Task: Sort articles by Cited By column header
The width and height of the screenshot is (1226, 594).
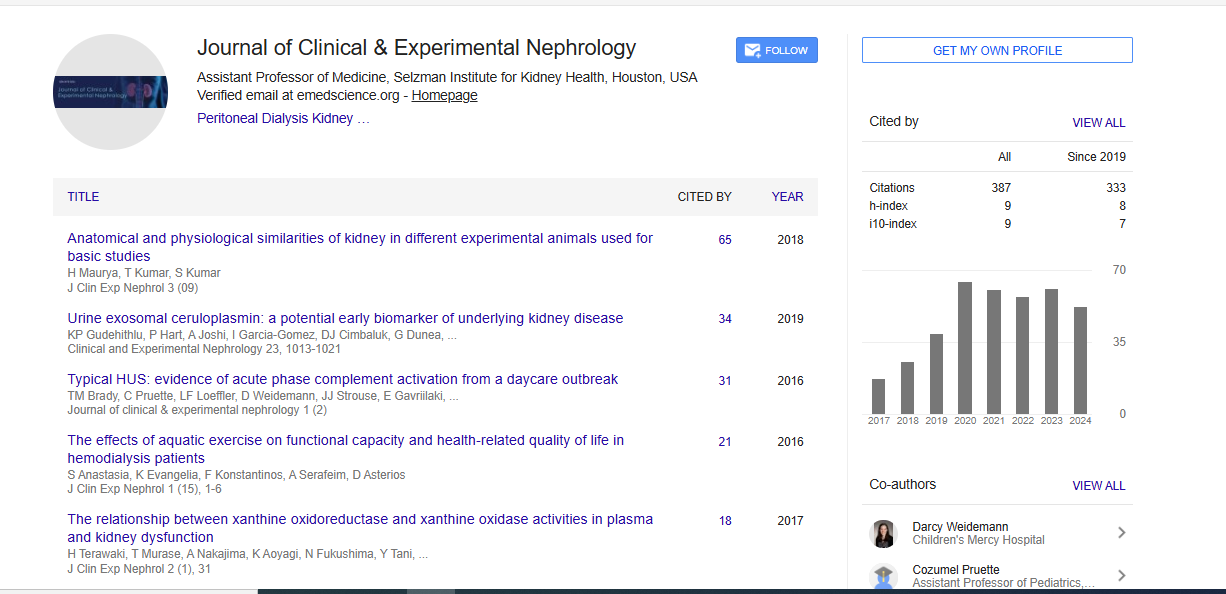Action: point(704,197)
